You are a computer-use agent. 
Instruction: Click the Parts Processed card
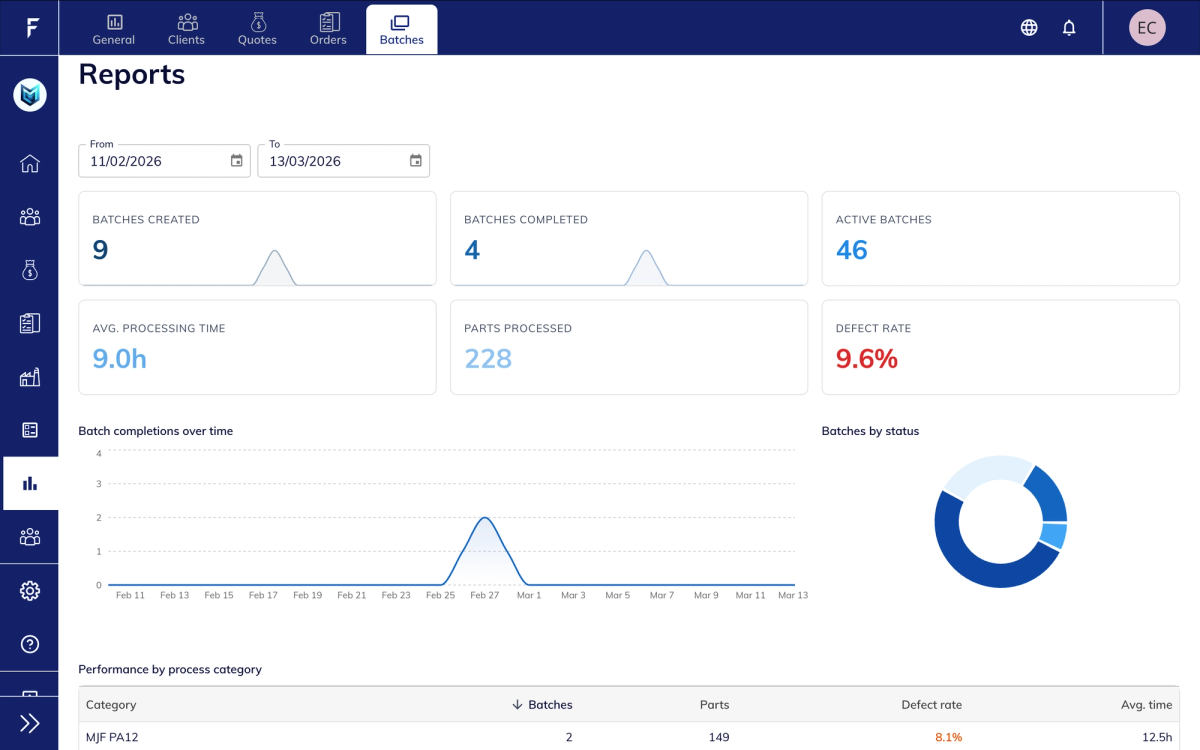point(629,347)
